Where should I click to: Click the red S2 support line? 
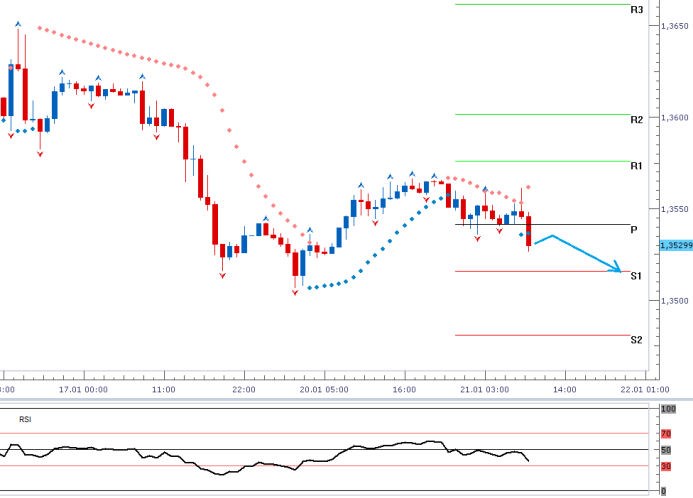[543, 335]
